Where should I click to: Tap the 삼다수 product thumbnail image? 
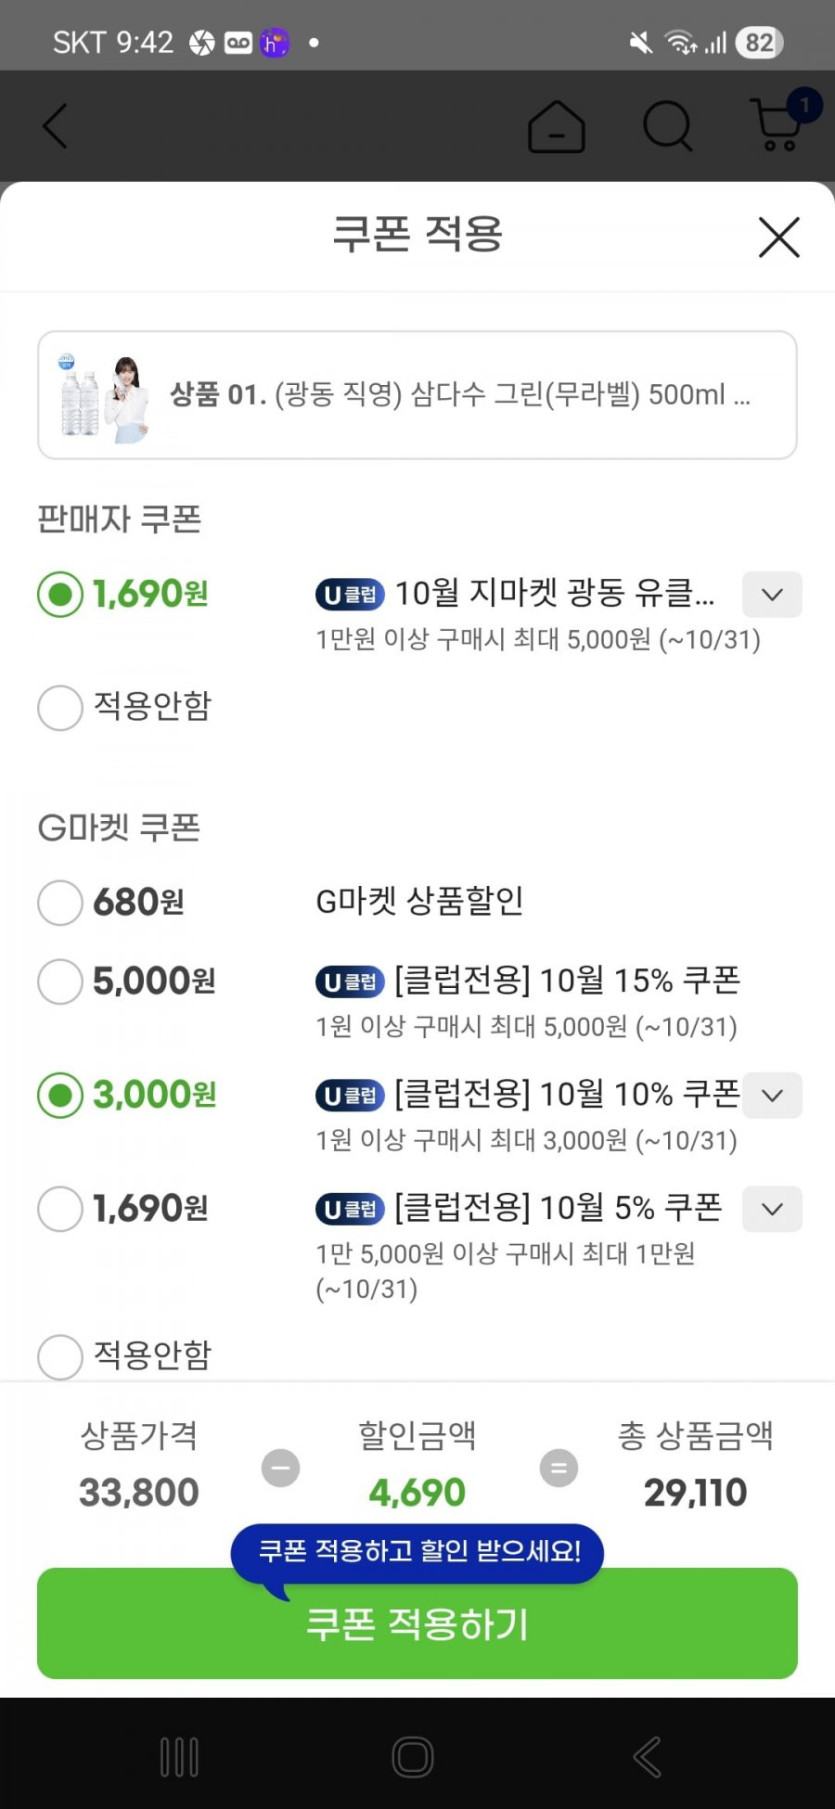[x=104, y=396]
